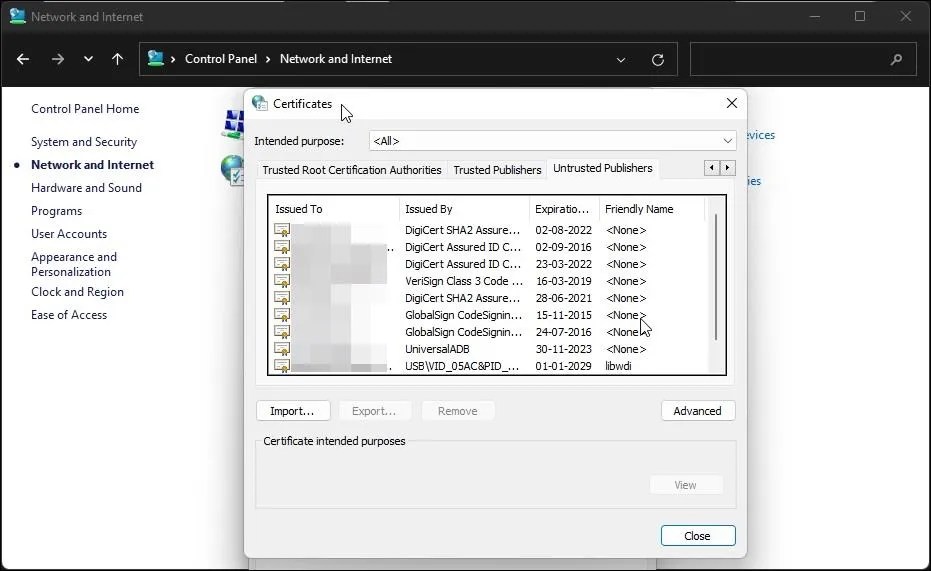Sort by Issued By column header
Image resolution: width=931 pixels, height=571 pixels.
[x=464, y=209]
